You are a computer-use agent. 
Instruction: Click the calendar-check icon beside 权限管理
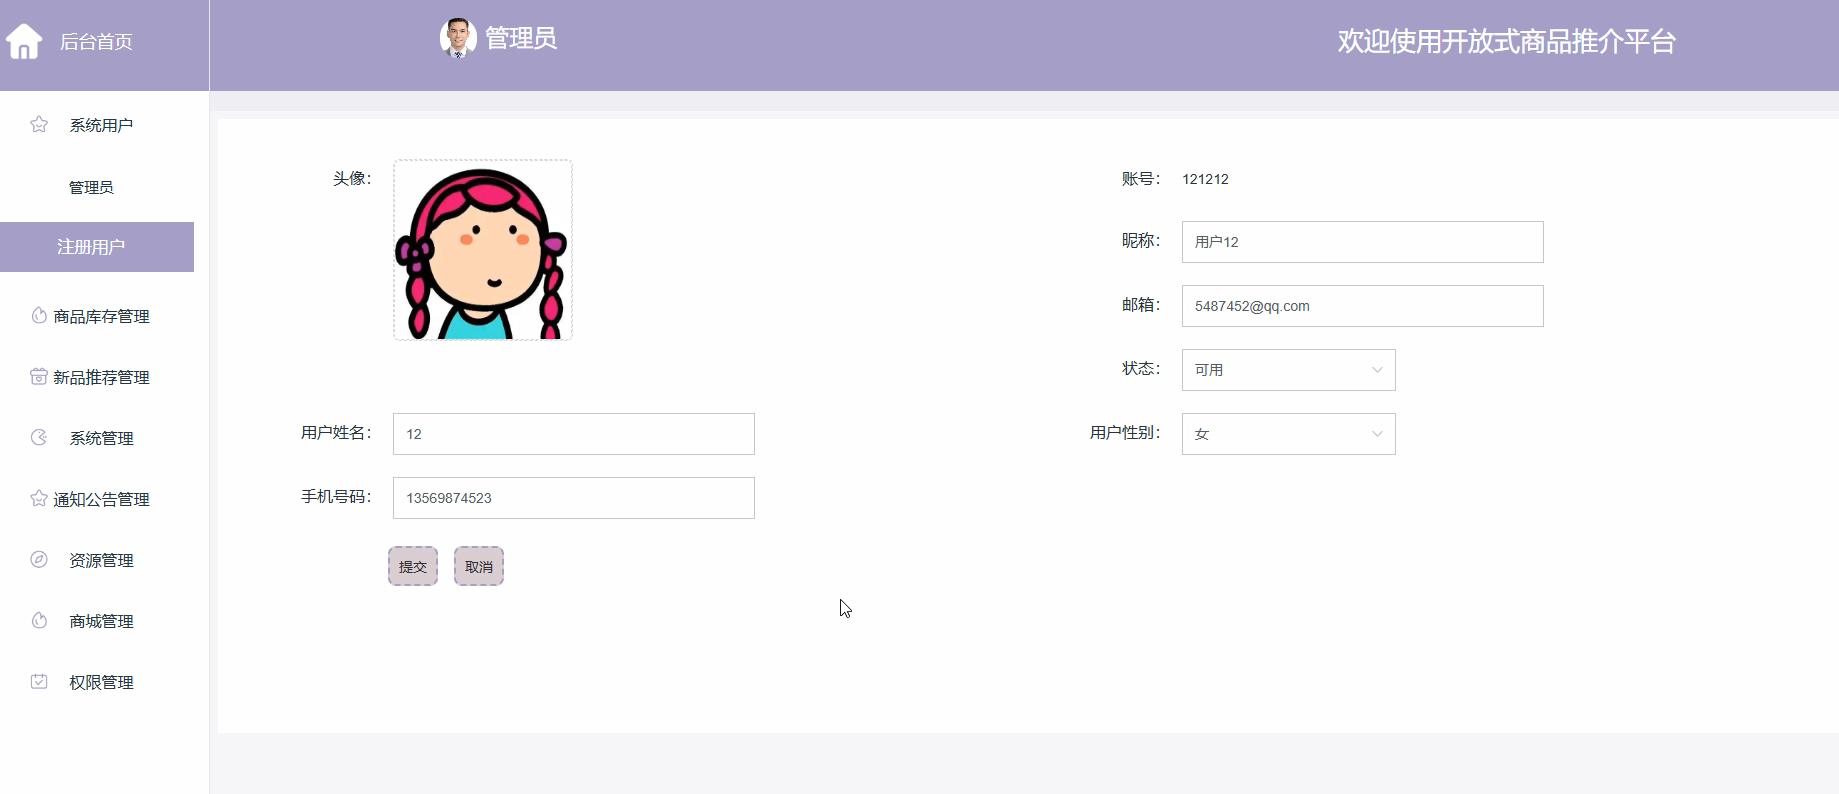tap(39, 681)
